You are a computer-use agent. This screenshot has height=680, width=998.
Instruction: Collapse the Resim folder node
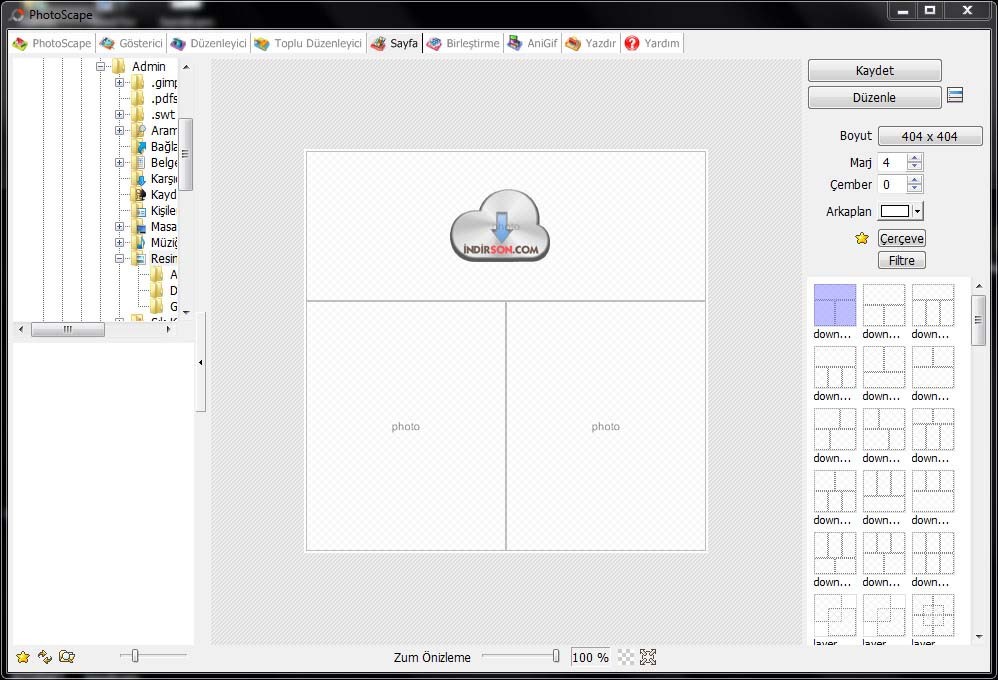(119, 259)
